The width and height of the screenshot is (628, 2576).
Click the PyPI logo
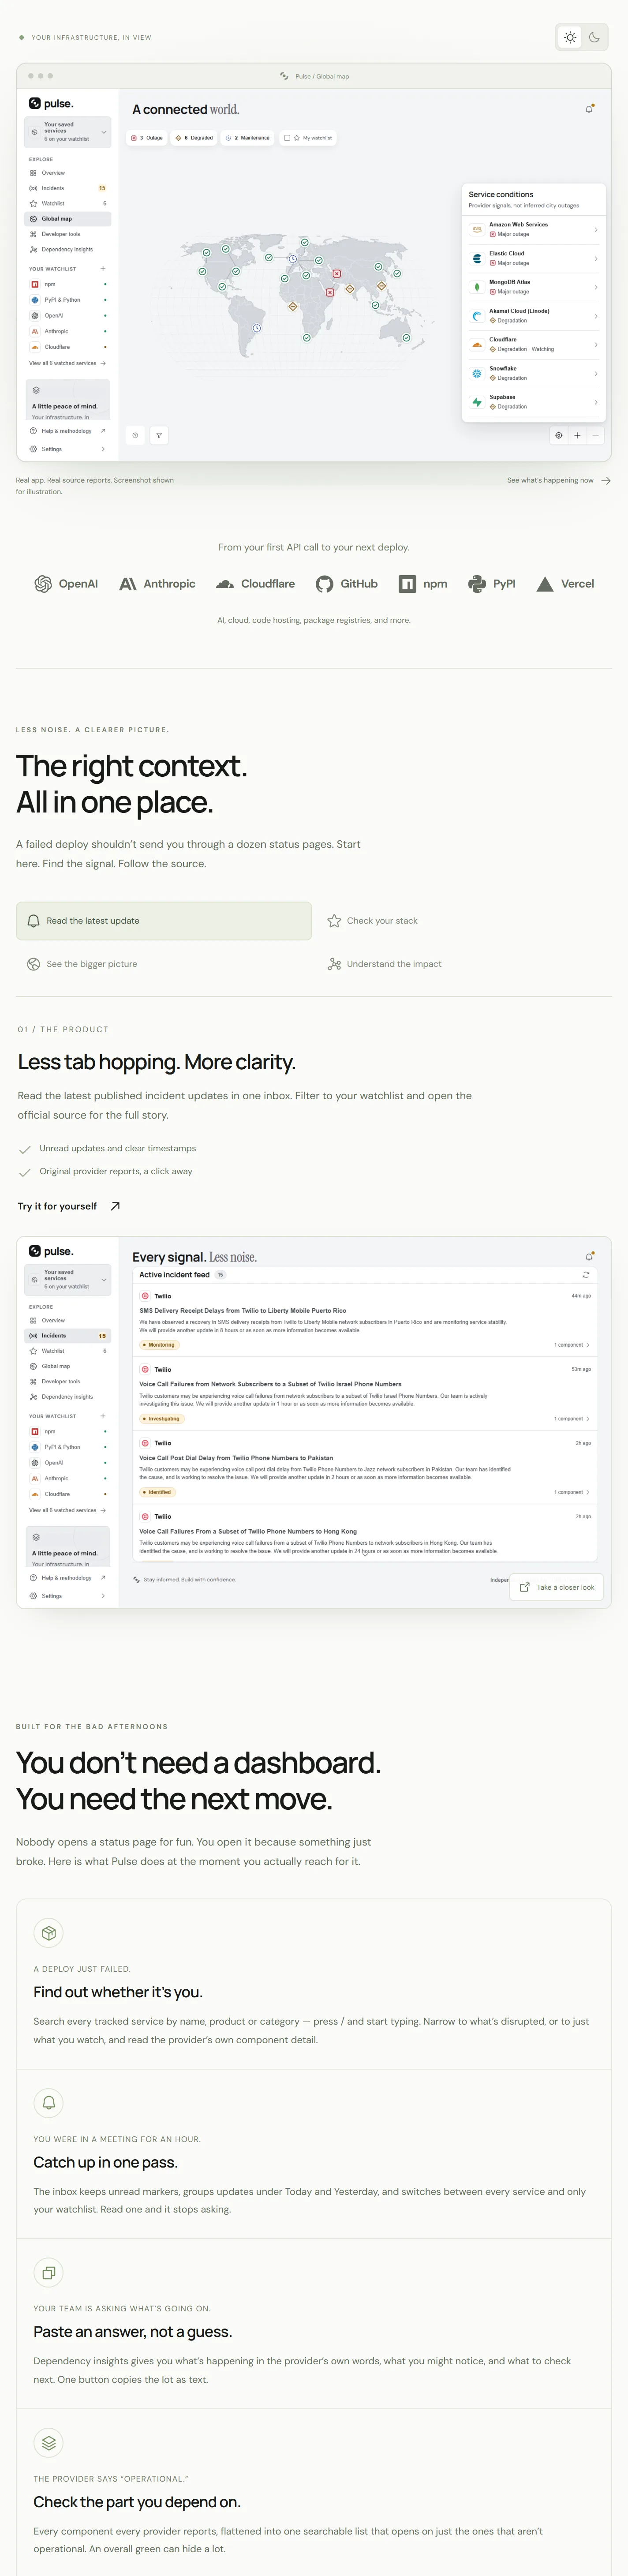(492, 584)
